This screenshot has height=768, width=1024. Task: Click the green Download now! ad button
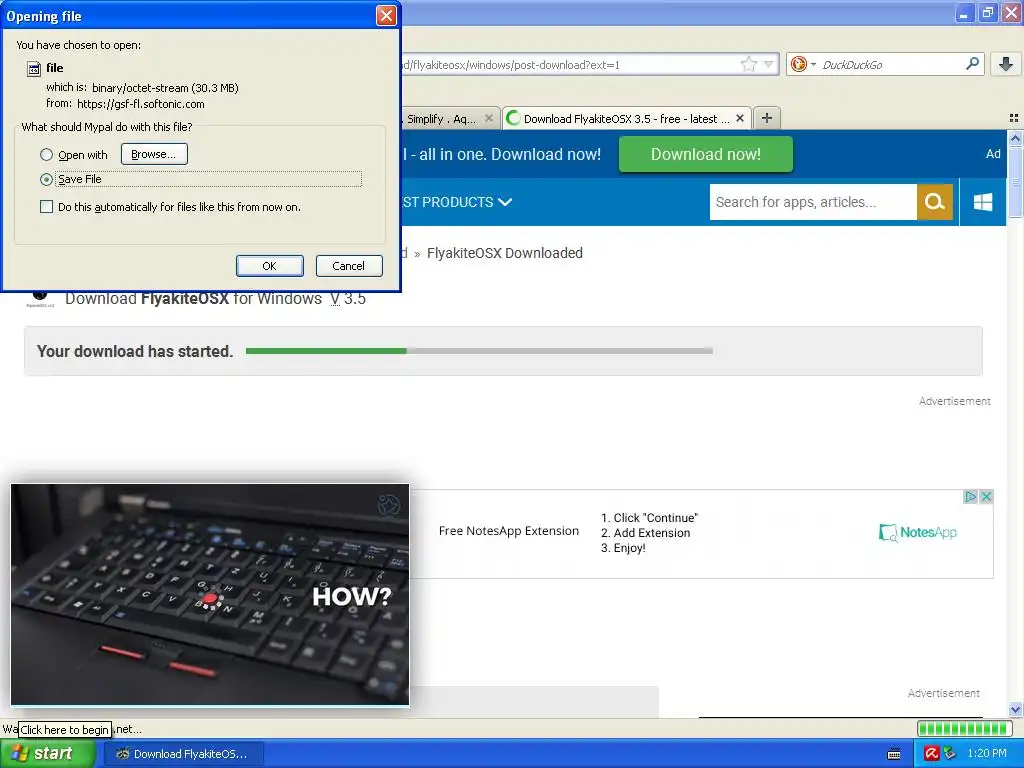[706, 154]
